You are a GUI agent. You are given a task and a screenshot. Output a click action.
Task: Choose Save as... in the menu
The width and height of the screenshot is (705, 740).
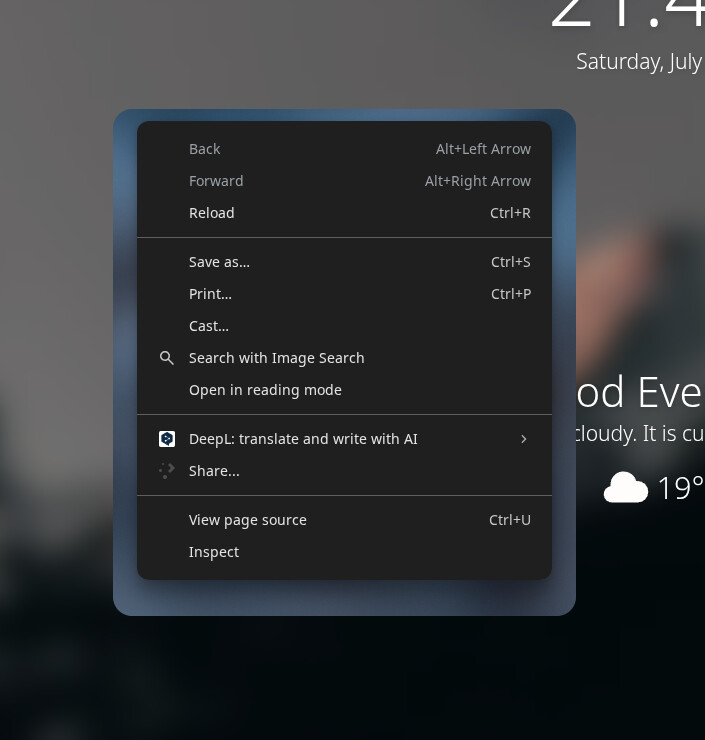[344, 262]
